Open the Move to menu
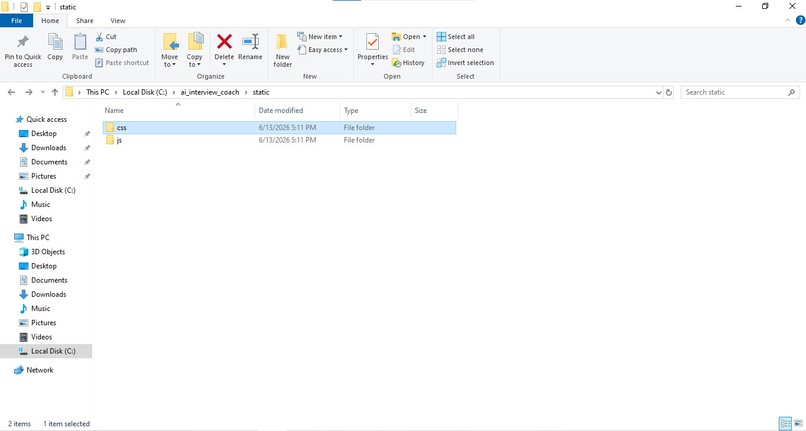This screenshot has width=806, height=431. (x=170, y=50)
